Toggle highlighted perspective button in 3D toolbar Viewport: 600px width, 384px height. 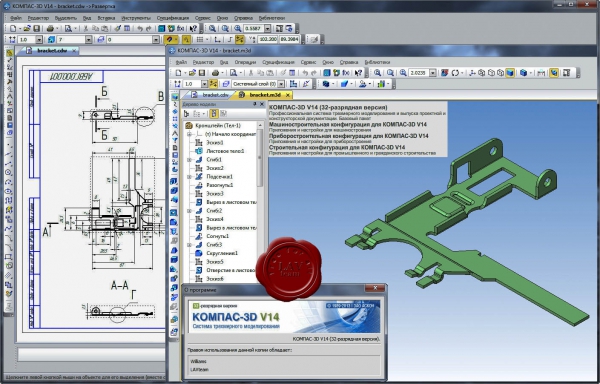click(554, 73)
